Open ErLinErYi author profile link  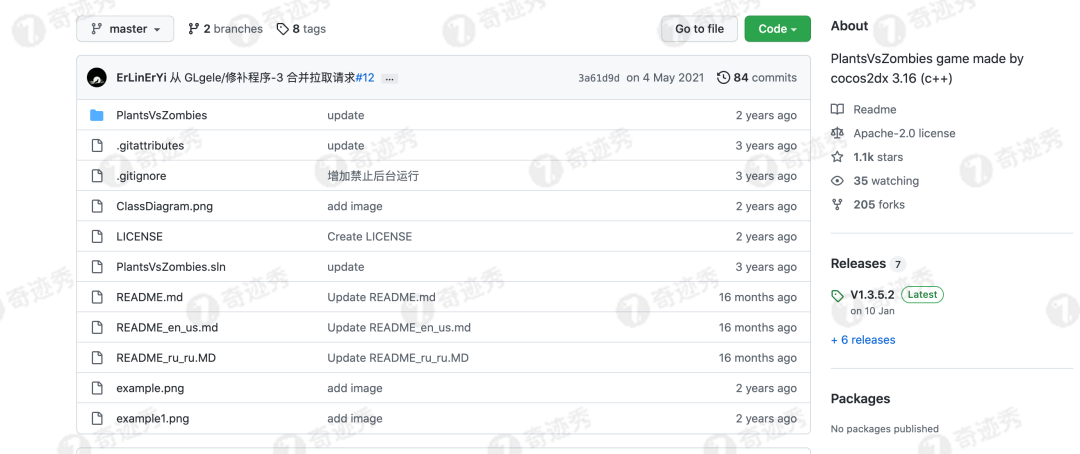pyautogui.click(x=141, y=78)
